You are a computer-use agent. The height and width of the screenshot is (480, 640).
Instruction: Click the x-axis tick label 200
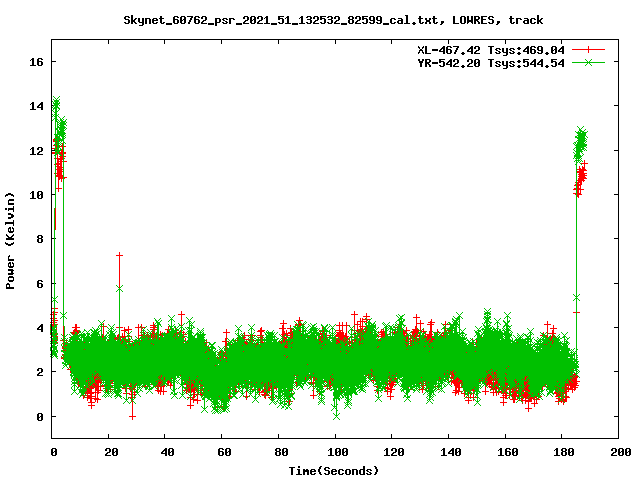click(620, 452)
